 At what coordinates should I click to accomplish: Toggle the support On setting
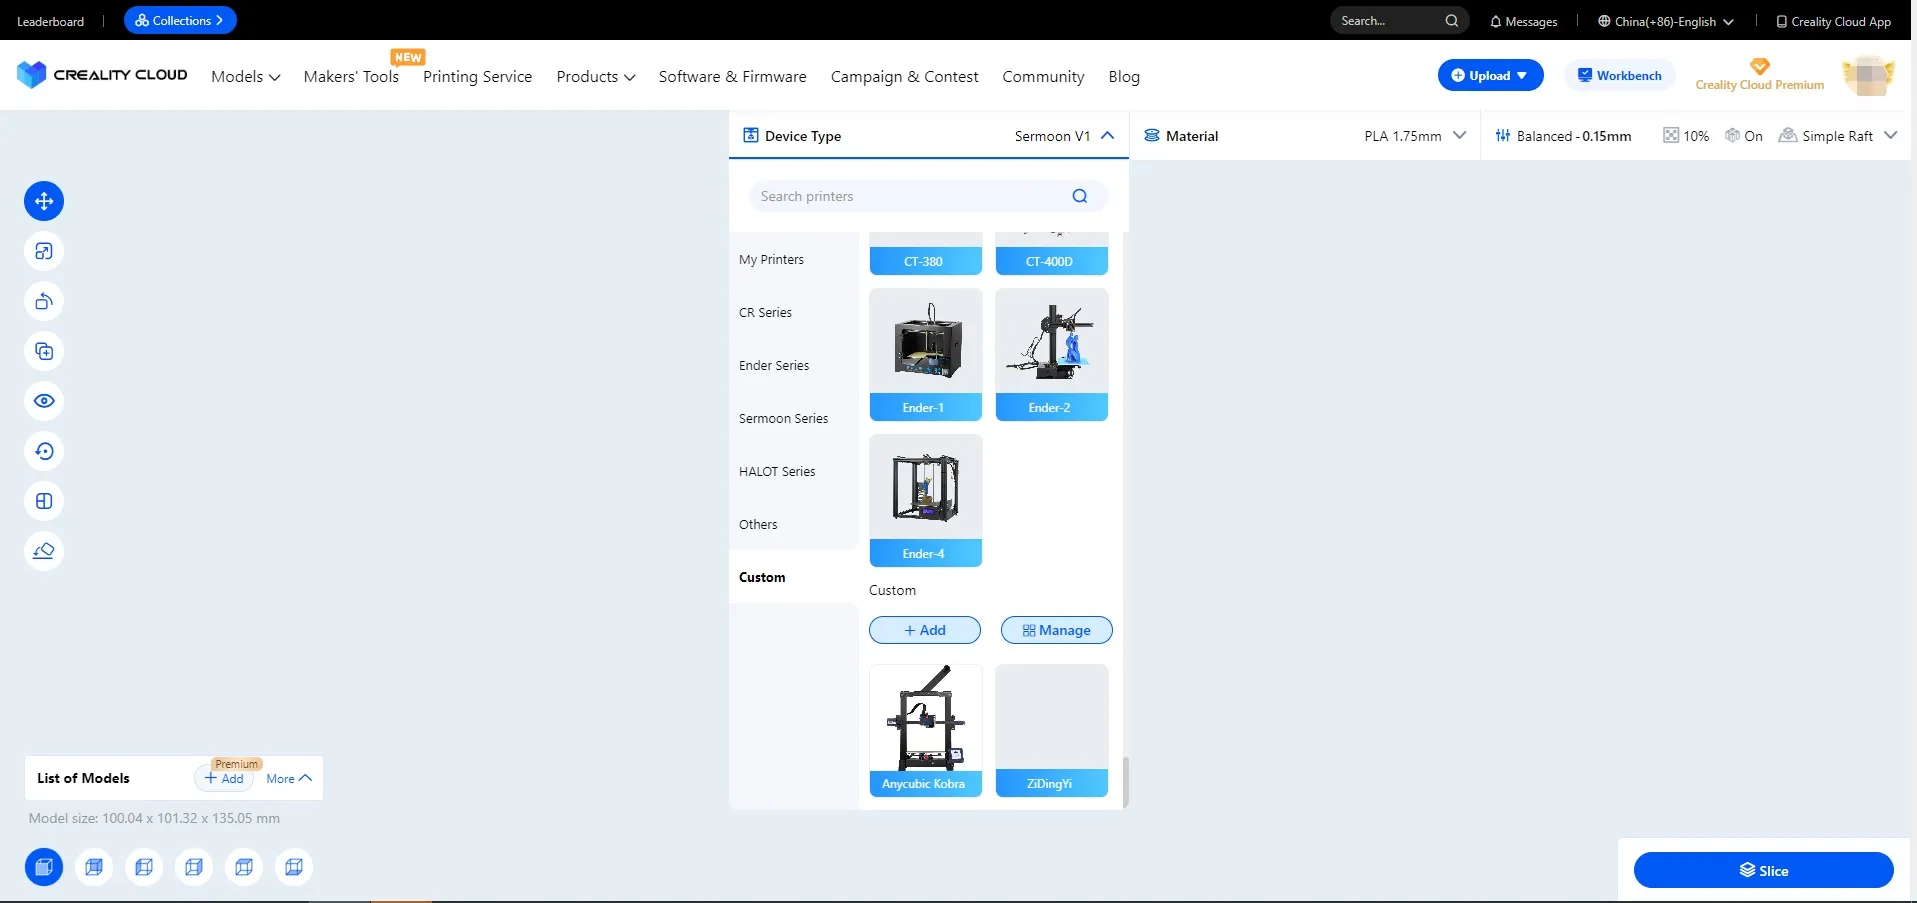click(1743, 136)
